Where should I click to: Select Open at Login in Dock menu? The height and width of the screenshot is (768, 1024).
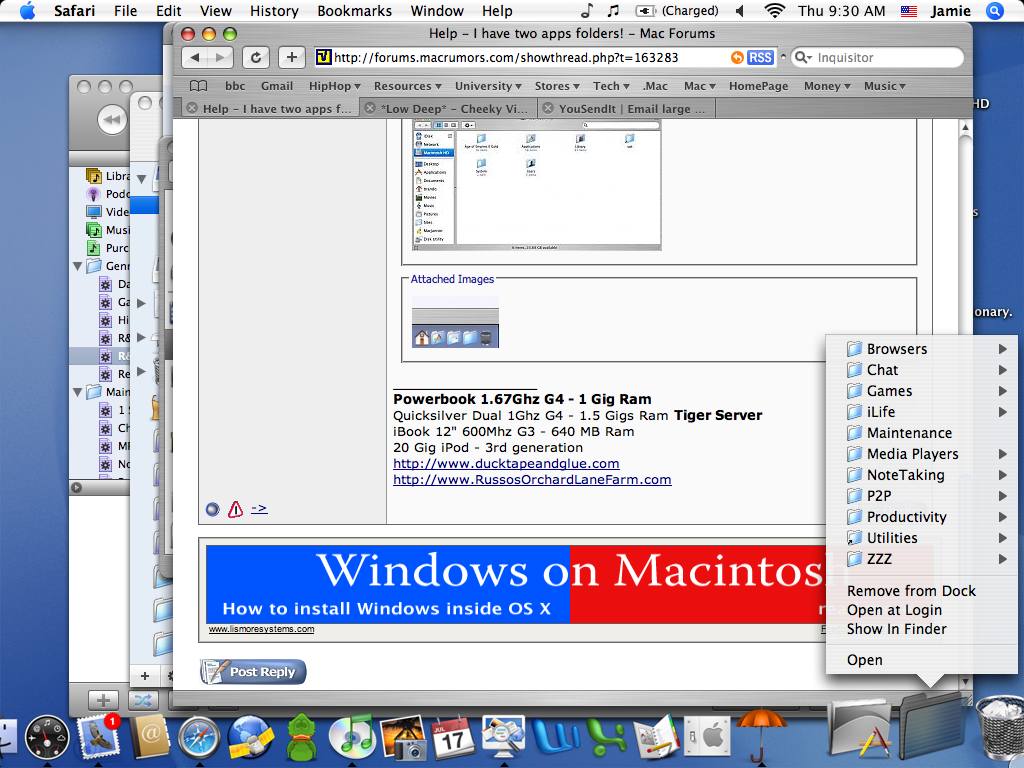click(894, 609)
